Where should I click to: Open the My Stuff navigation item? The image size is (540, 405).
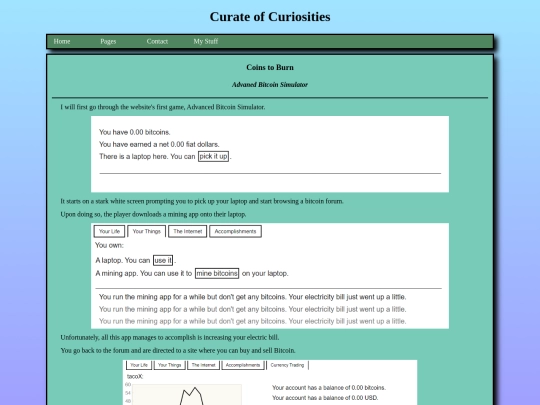(x=206, y=41)
